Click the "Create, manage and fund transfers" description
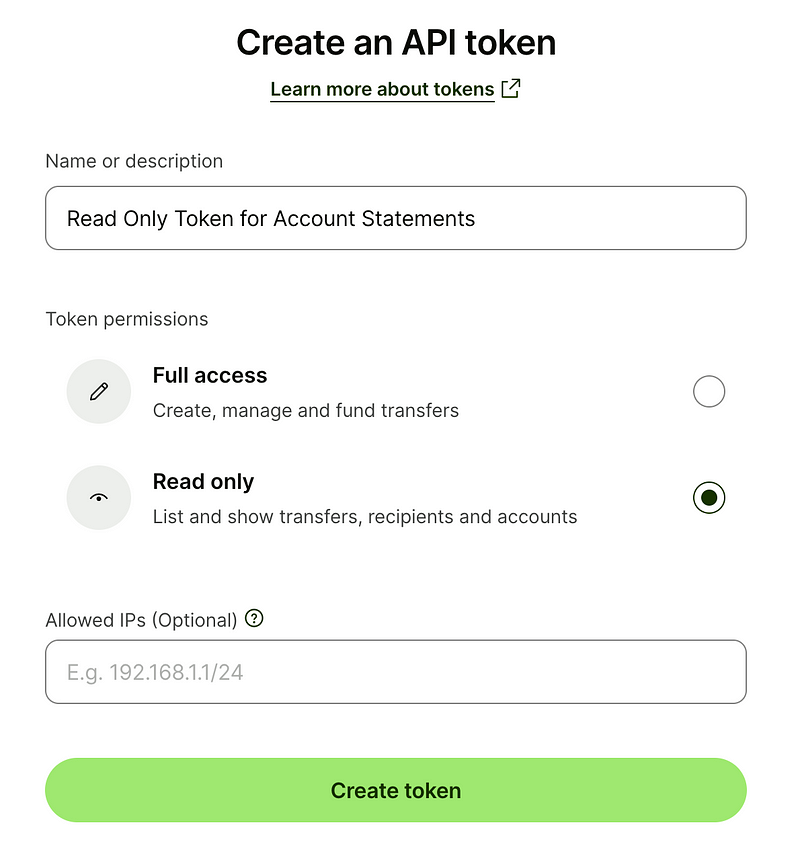The width and height of the screenshot is (800, 842). (305, 410)
